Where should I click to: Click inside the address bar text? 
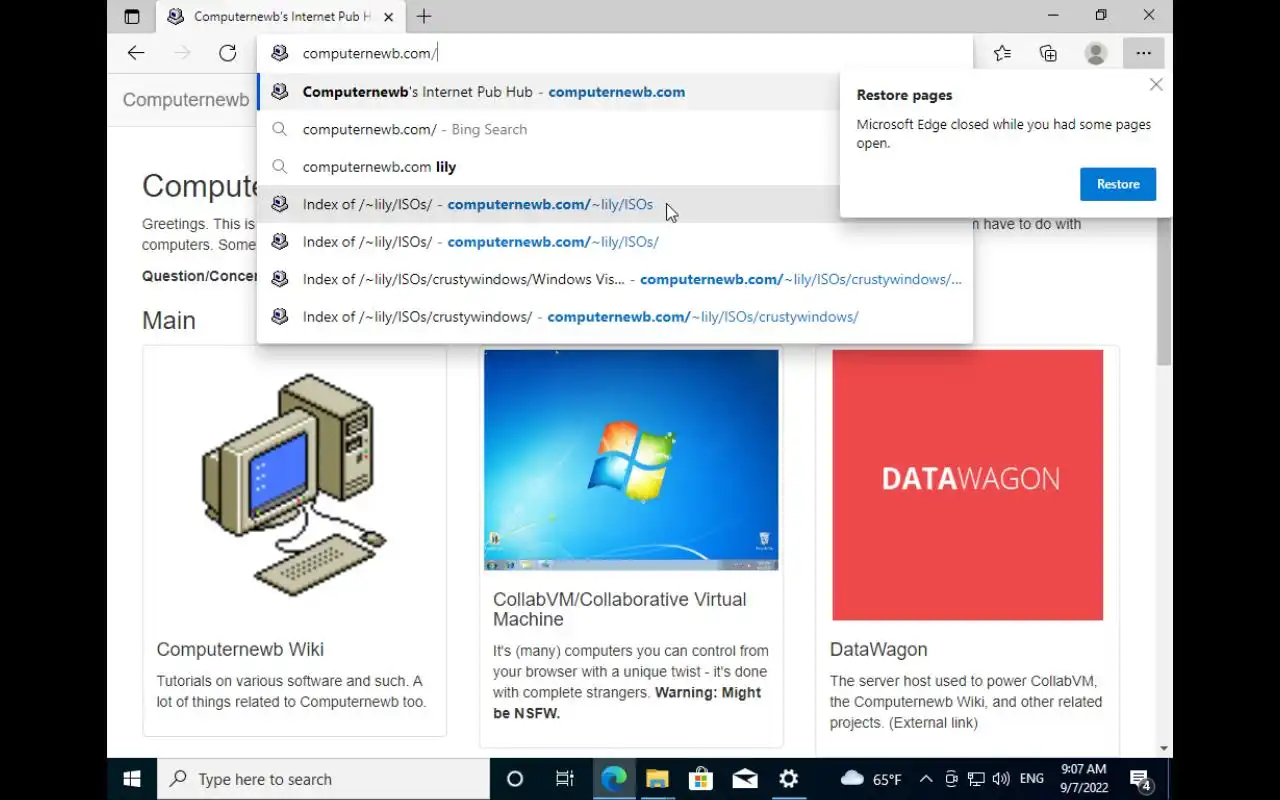coord(370,53)
